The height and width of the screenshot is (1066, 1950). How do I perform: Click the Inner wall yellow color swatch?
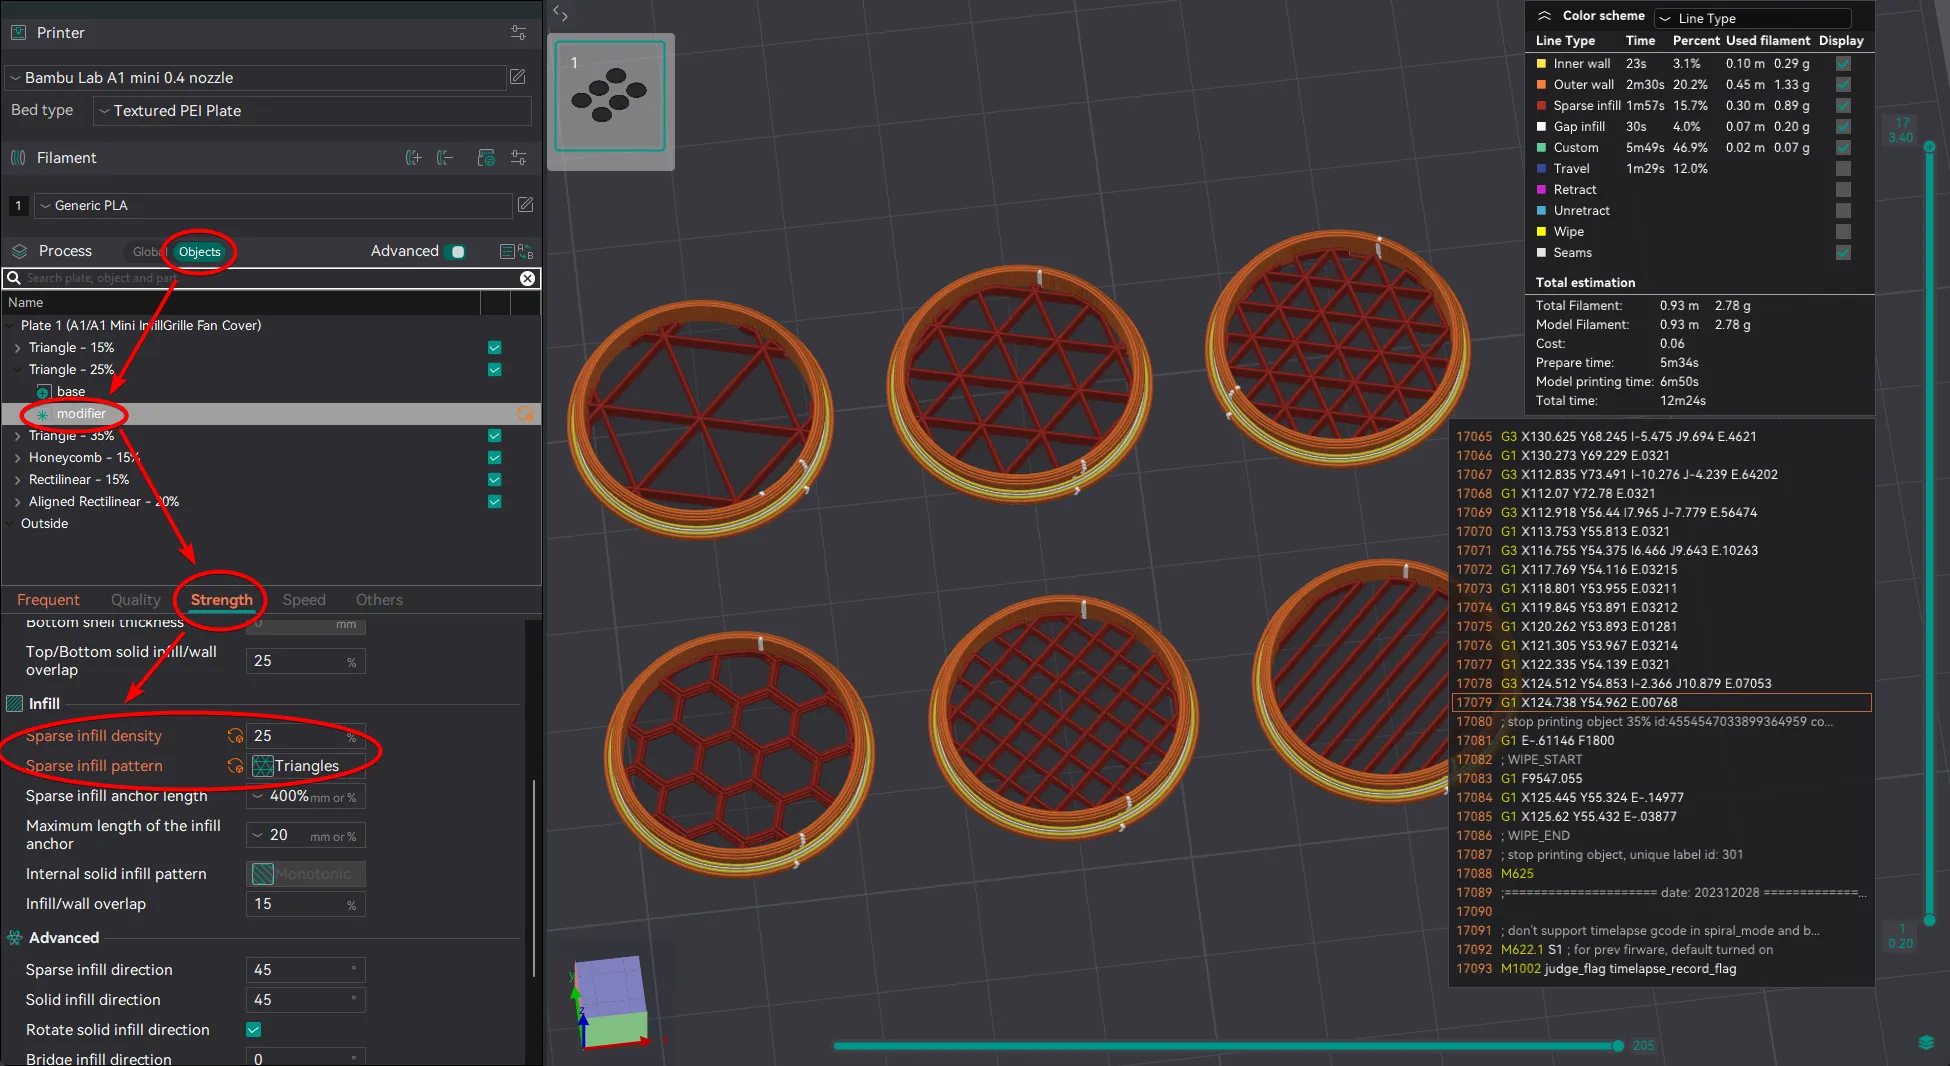pos(1541,64)
